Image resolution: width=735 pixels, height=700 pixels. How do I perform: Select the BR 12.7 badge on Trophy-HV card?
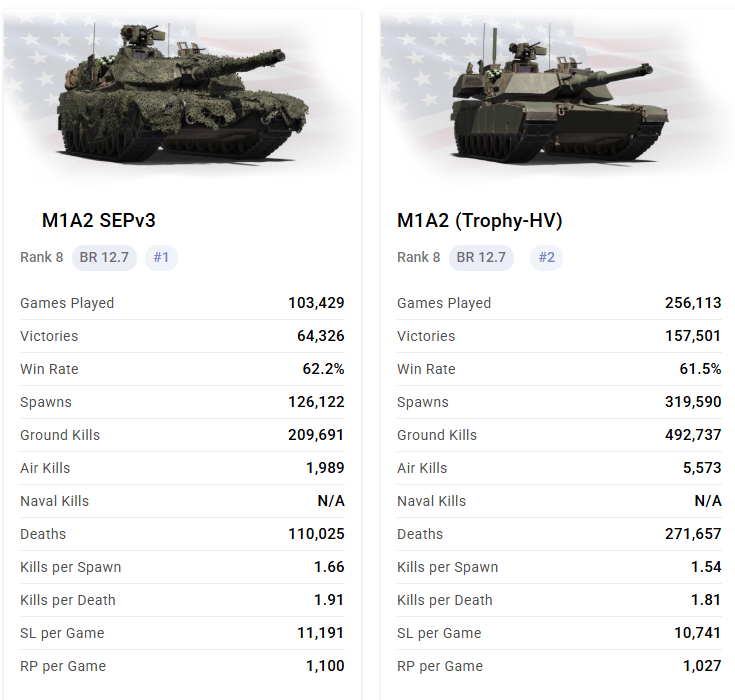(x=481, y=257)
